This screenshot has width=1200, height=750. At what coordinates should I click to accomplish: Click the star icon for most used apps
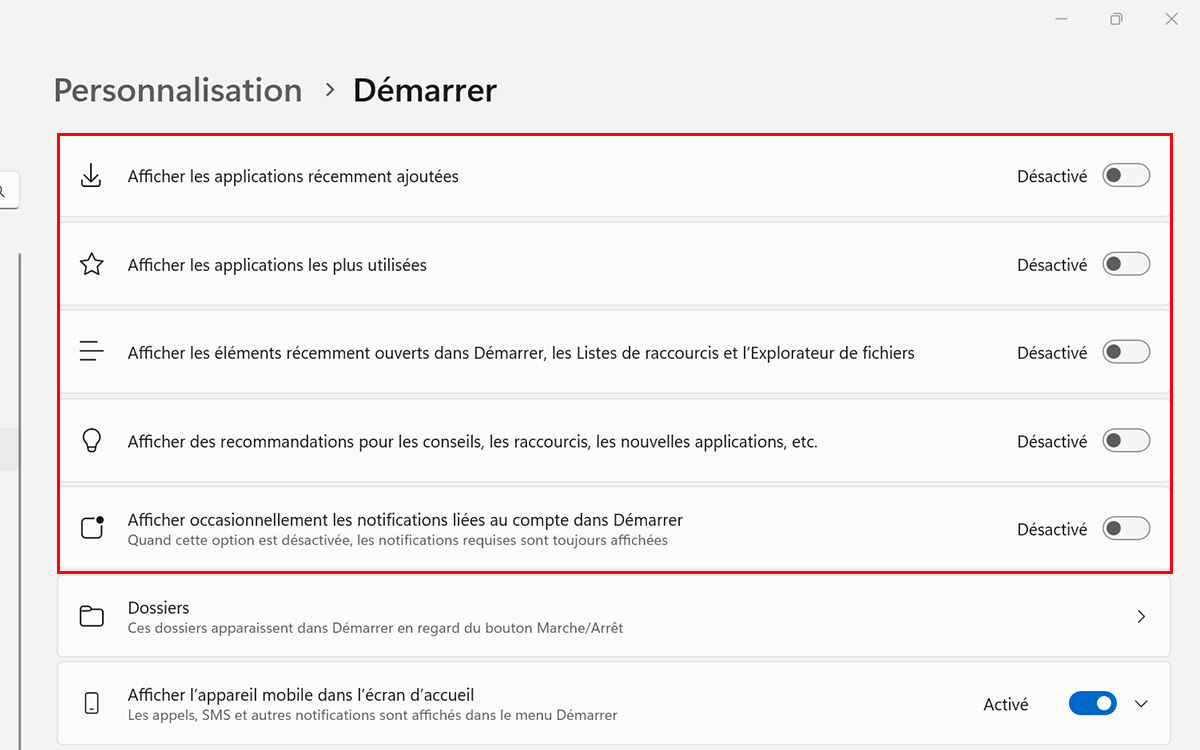(91, 265)
